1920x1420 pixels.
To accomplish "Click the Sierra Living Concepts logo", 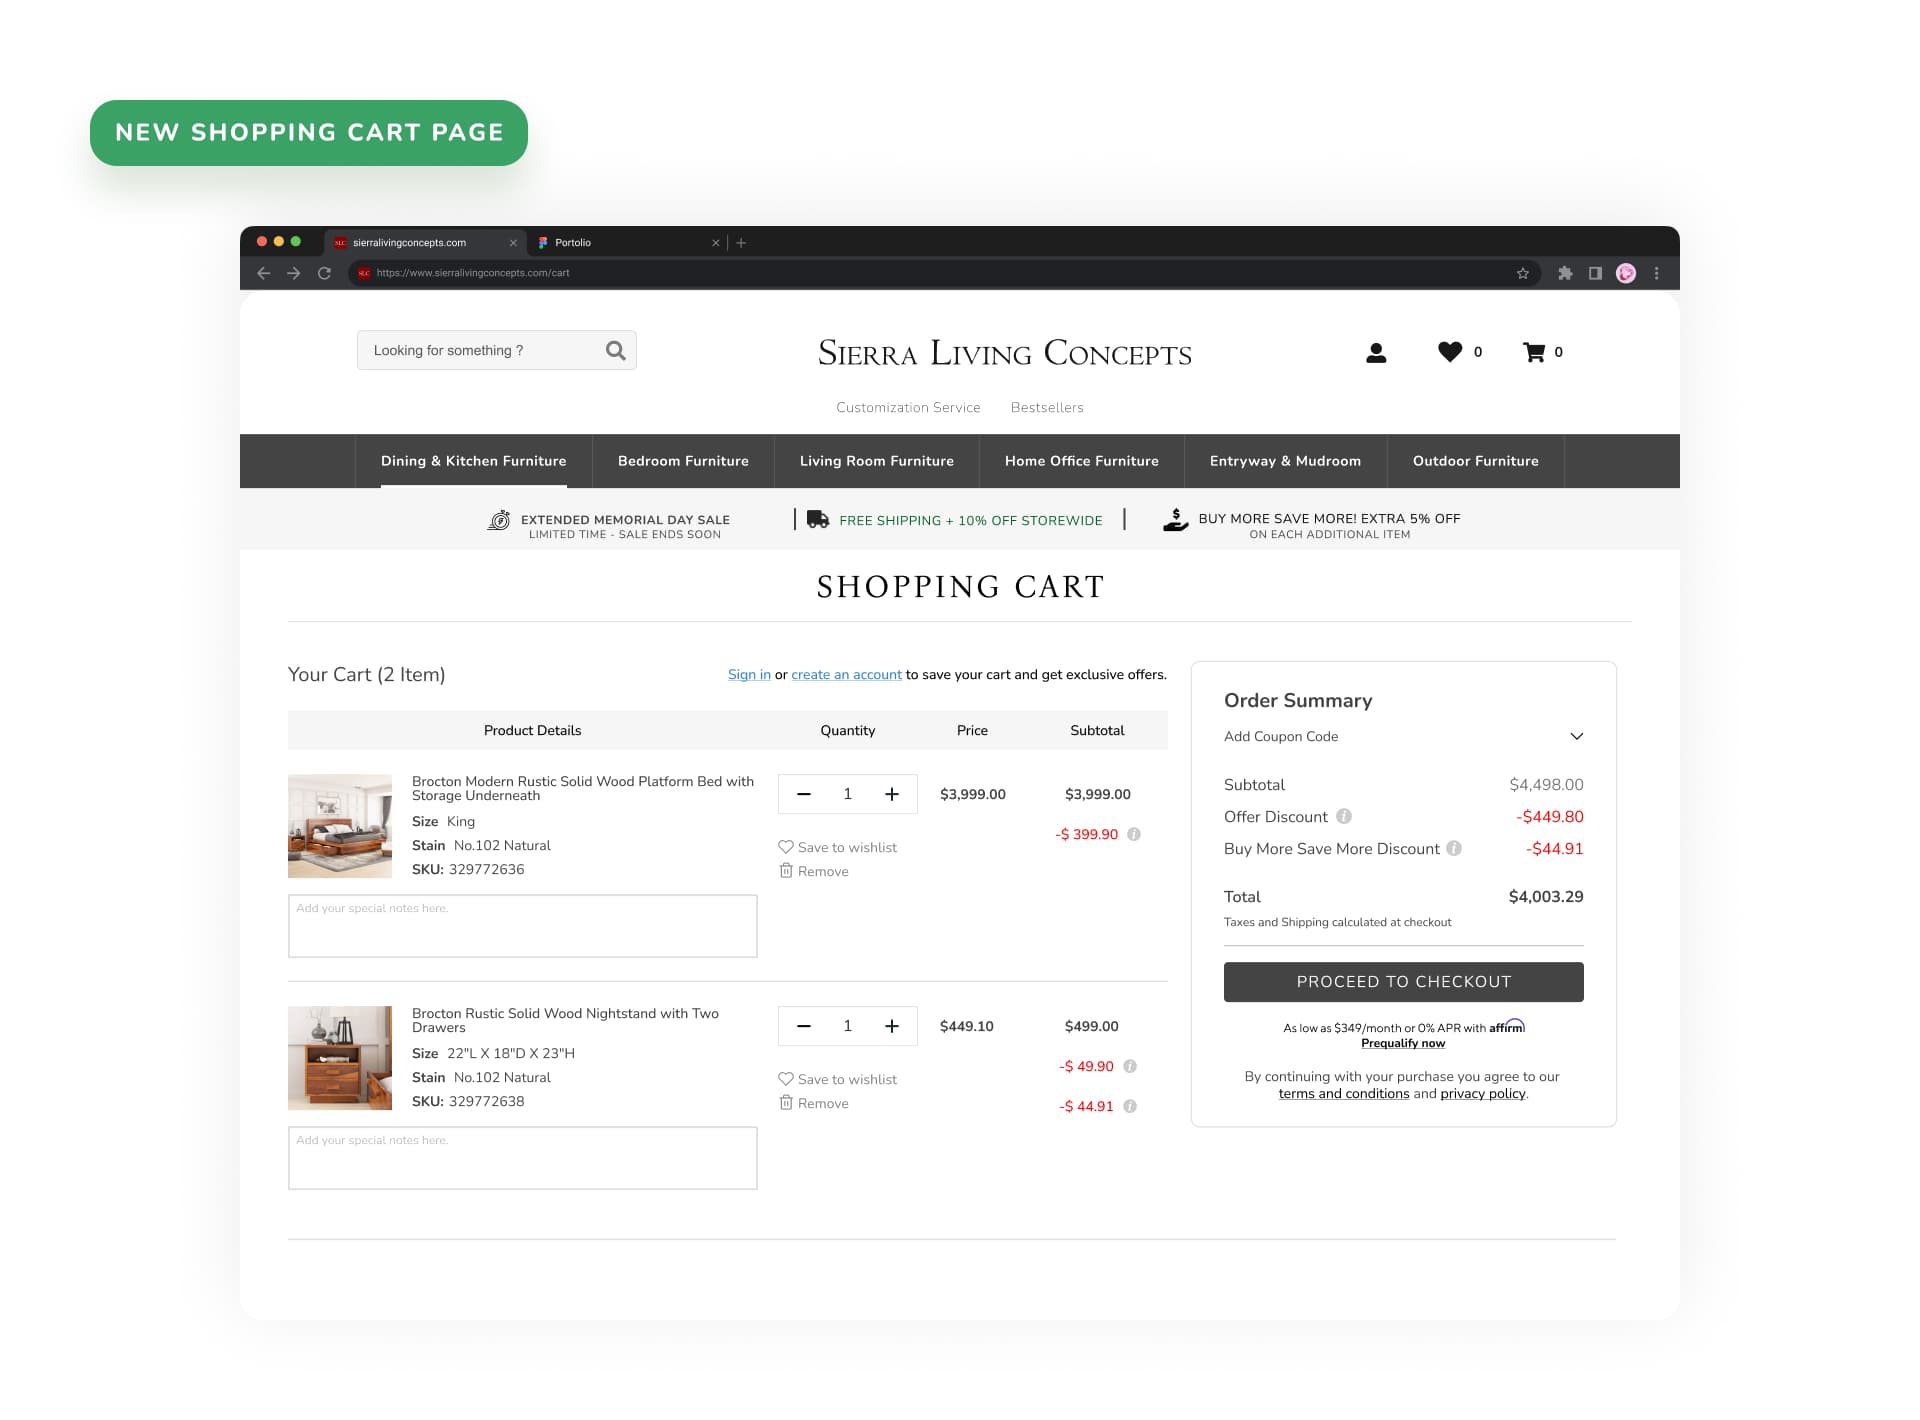I will pos(1005,353).
